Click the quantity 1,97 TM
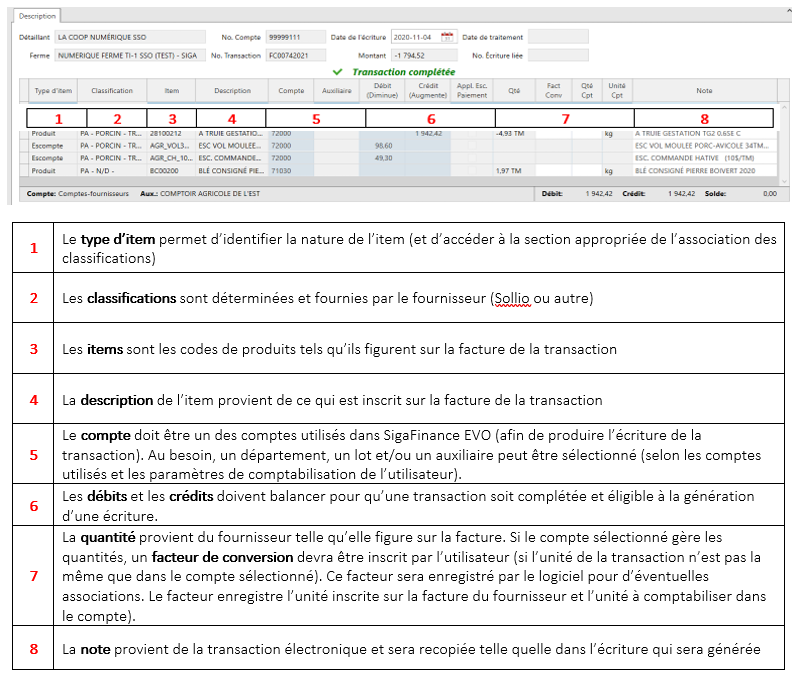 (509, 171)
